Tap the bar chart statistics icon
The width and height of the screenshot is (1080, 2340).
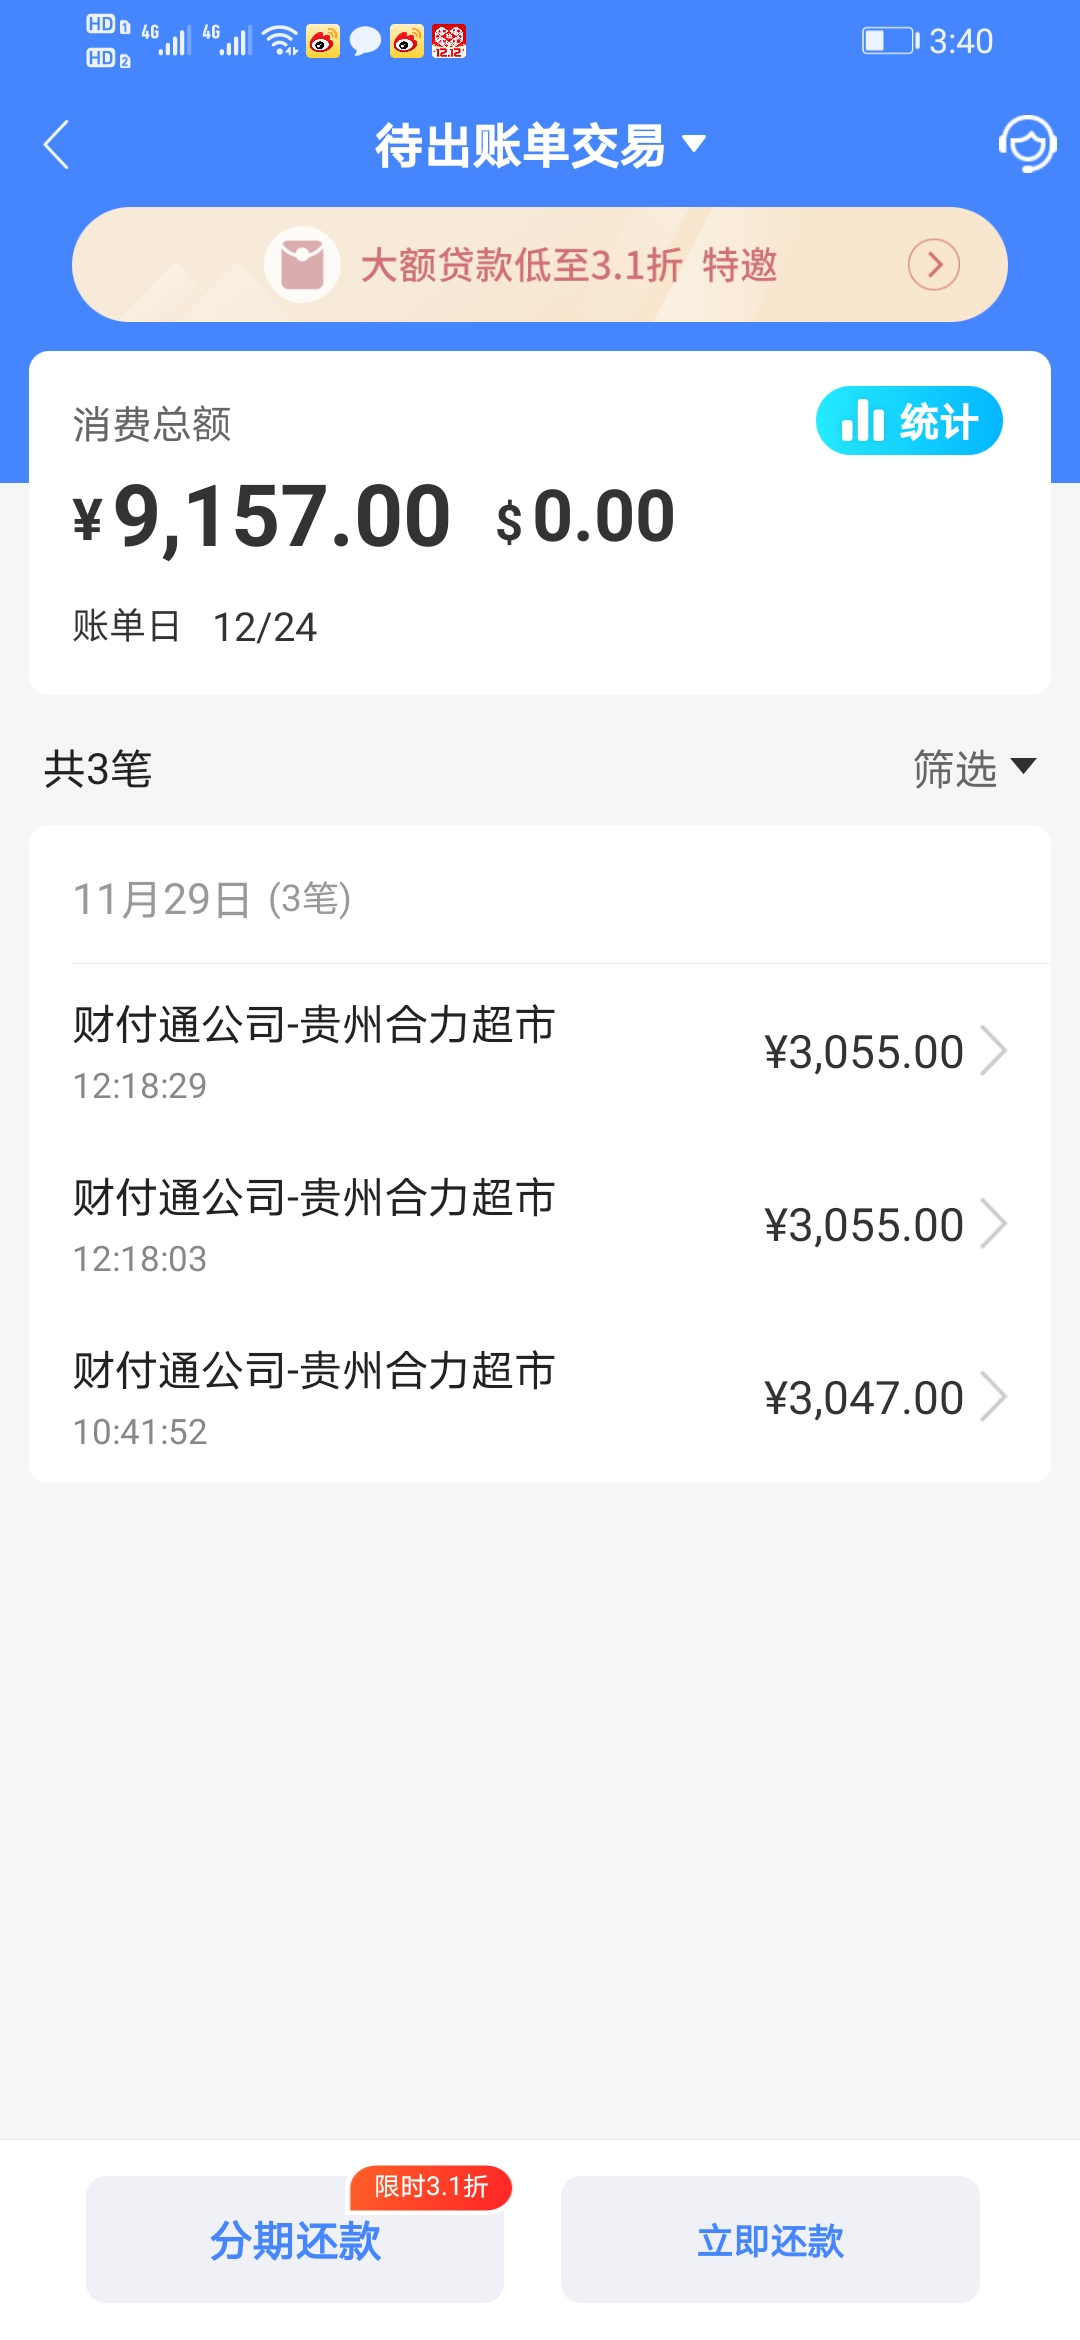point(862,421)
